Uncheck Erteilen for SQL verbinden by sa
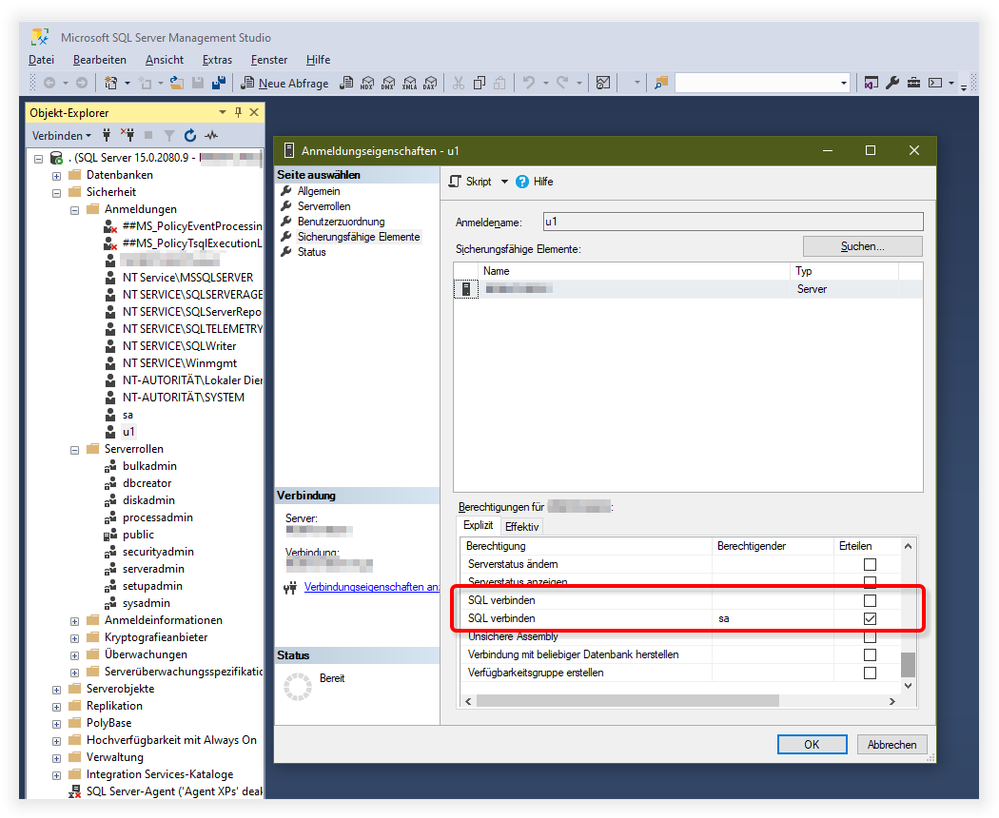Screen dimensions: 999x818 coord(870,619)
